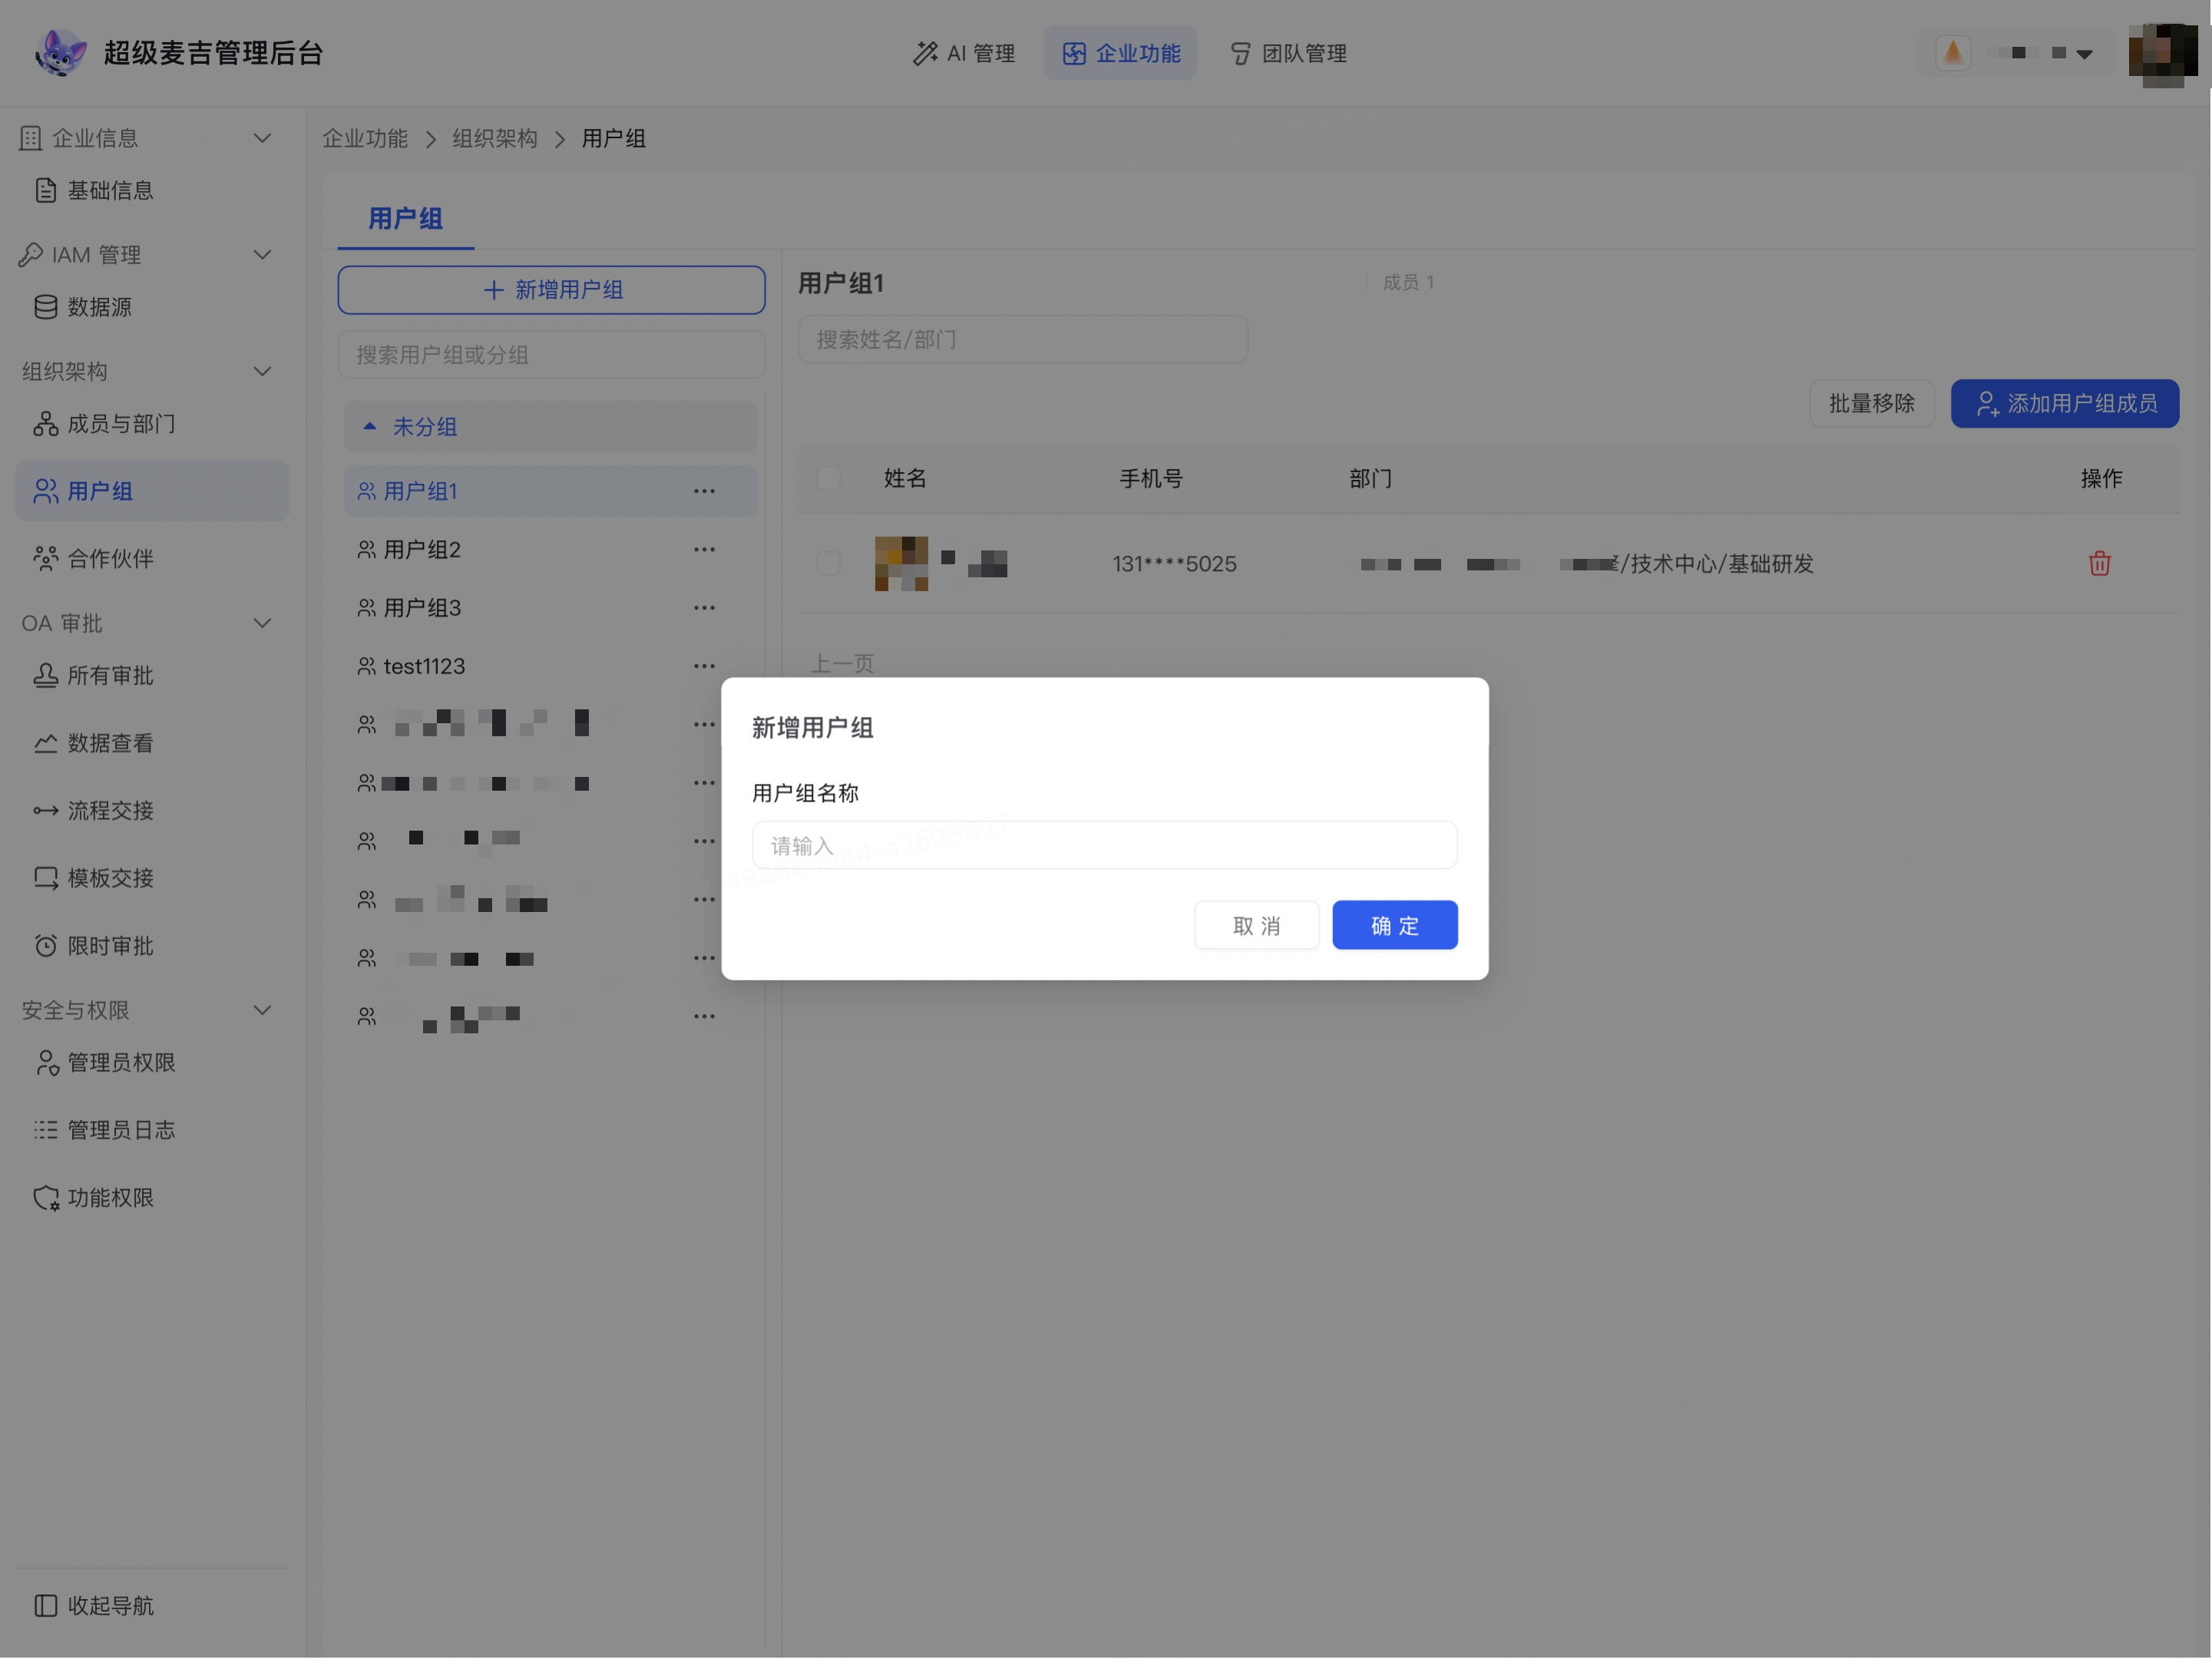The width and height of the screenshot is (2212, 1659).
Task: Open more options for 用户组3
Action: (x=704, y=608)
